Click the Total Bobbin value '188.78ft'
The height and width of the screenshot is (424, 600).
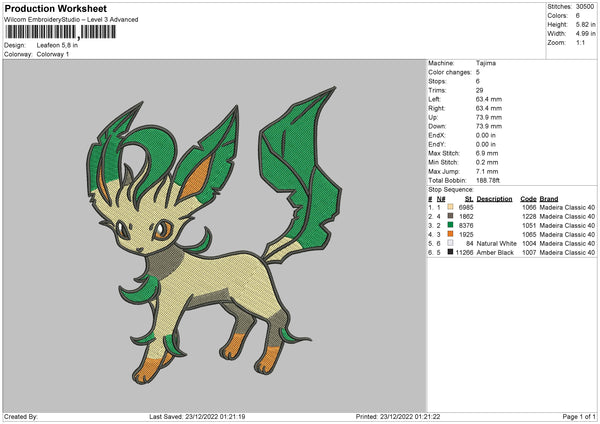(x=488, y=180)
